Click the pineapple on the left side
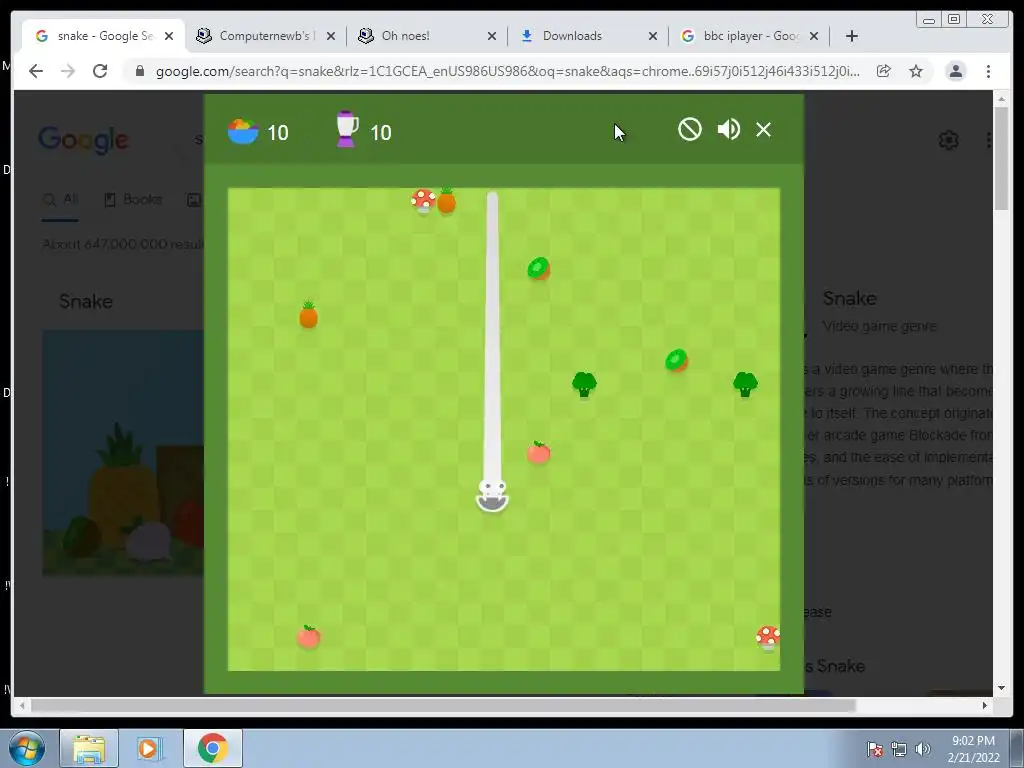Screen dimensions: 1024x768 pyautogui.click(x=308, y=314)
